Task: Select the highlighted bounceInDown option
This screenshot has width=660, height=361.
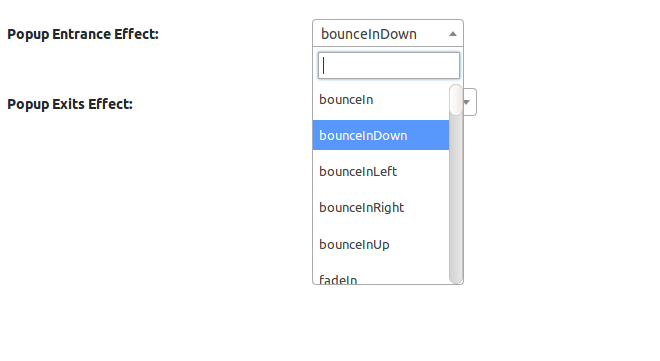Action: pyautogui.click(x=381, y=135)
